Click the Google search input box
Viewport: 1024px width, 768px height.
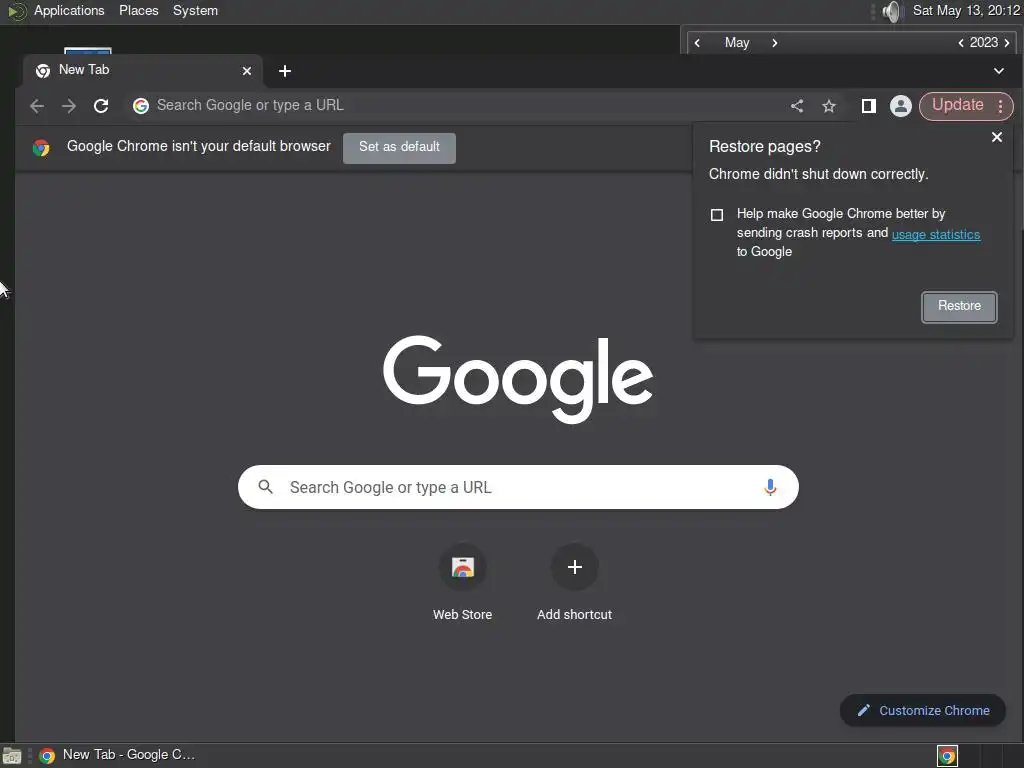518,487
